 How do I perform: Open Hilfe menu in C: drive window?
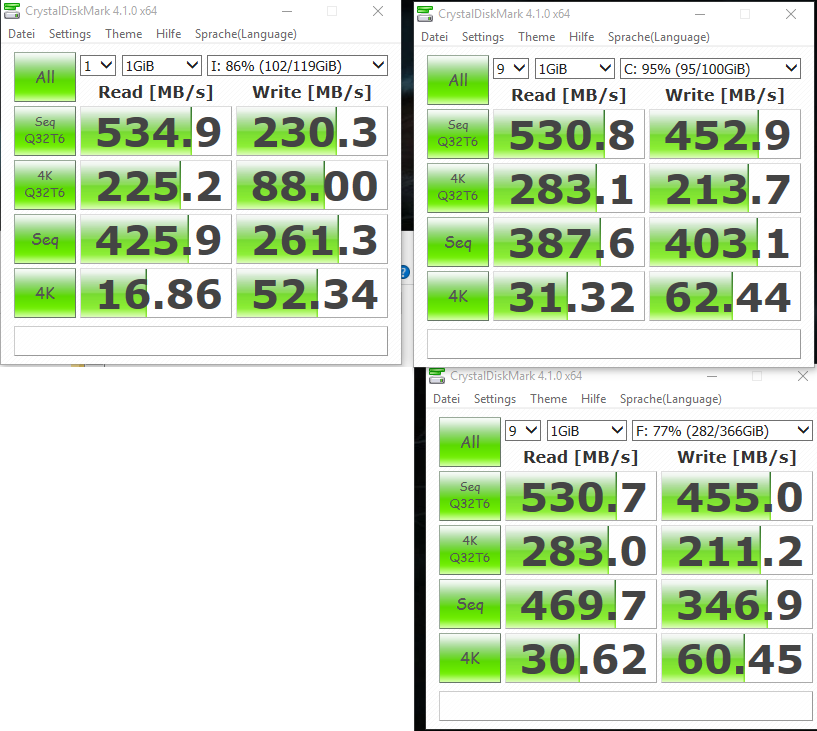[x=581, y=37]
